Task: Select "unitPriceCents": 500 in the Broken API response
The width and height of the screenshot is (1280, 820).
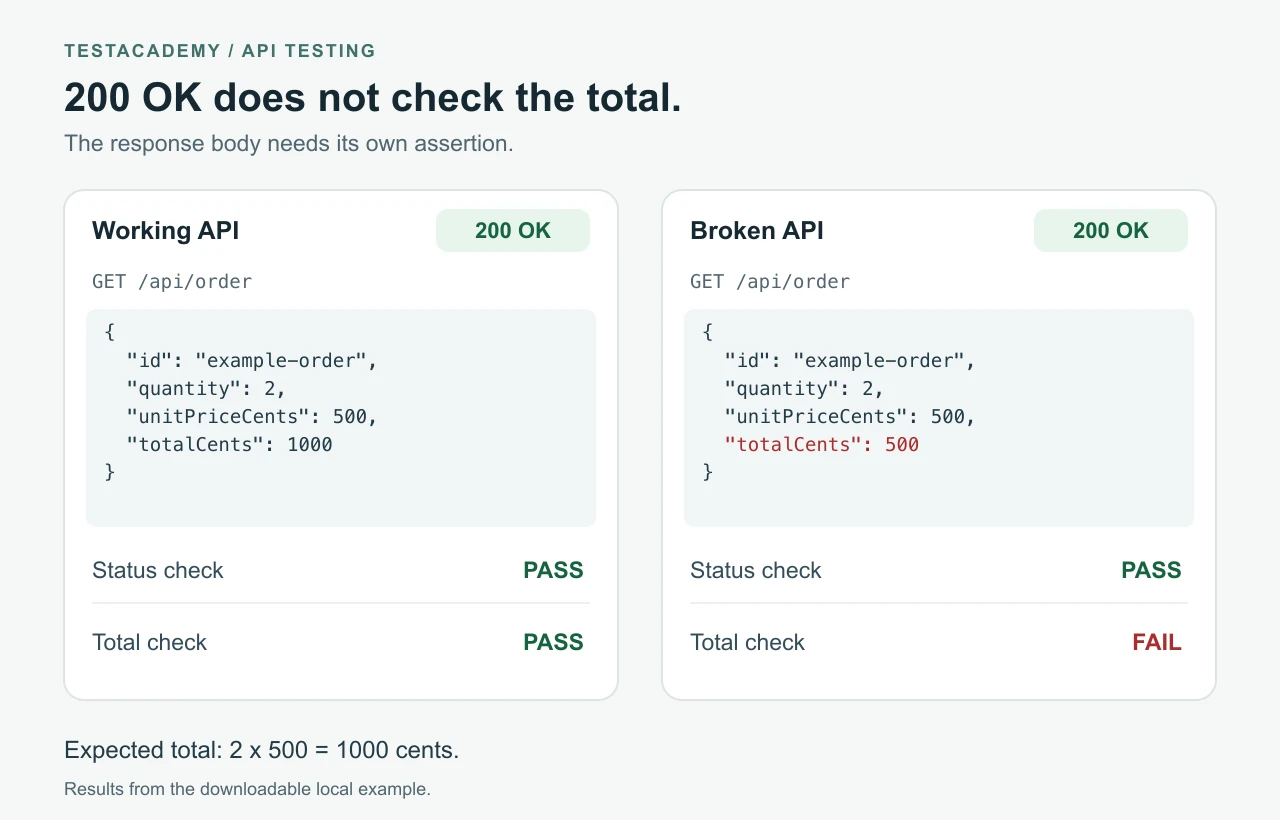Action: point(851,416)
